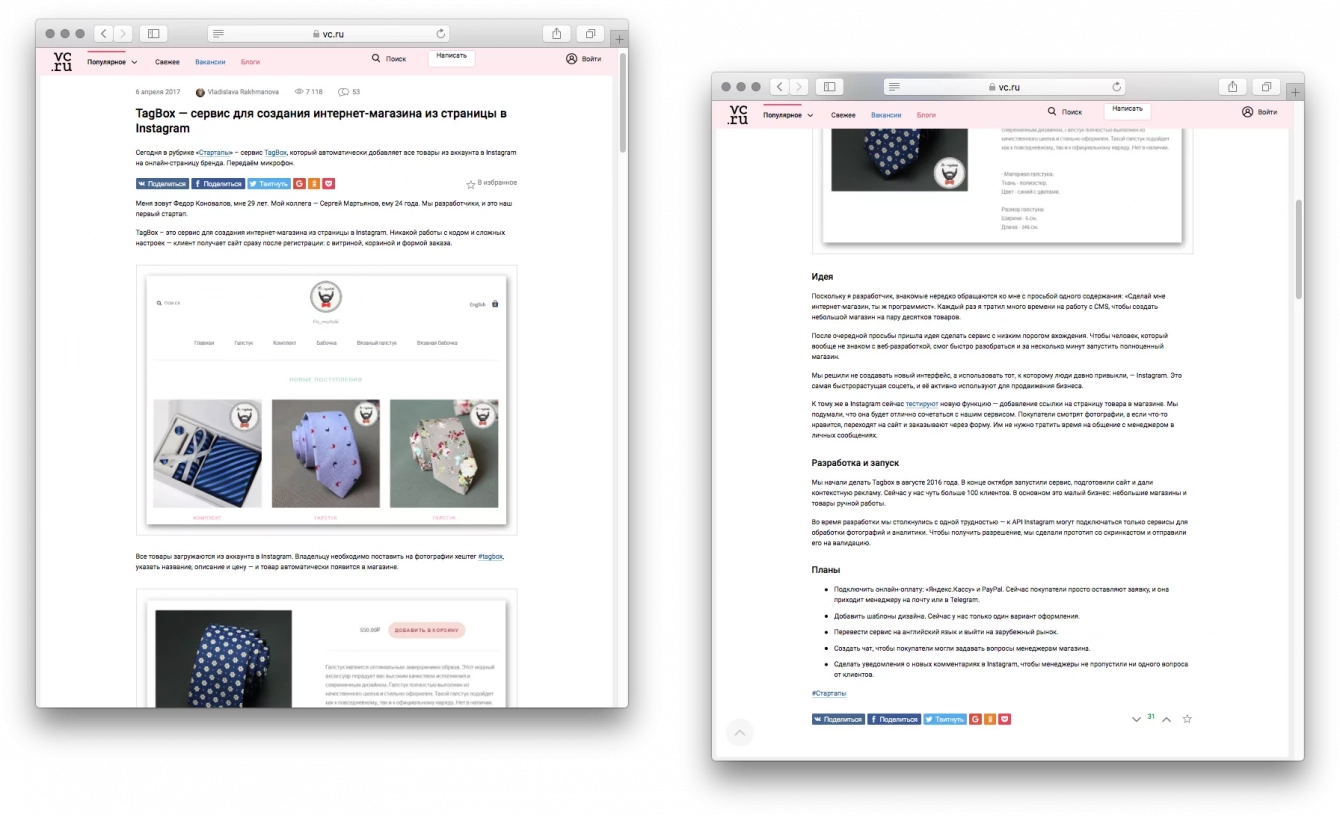Open Reader view in left window address bar
The height and width of the screenshot is (816, 1340).
tap(219, 34)
